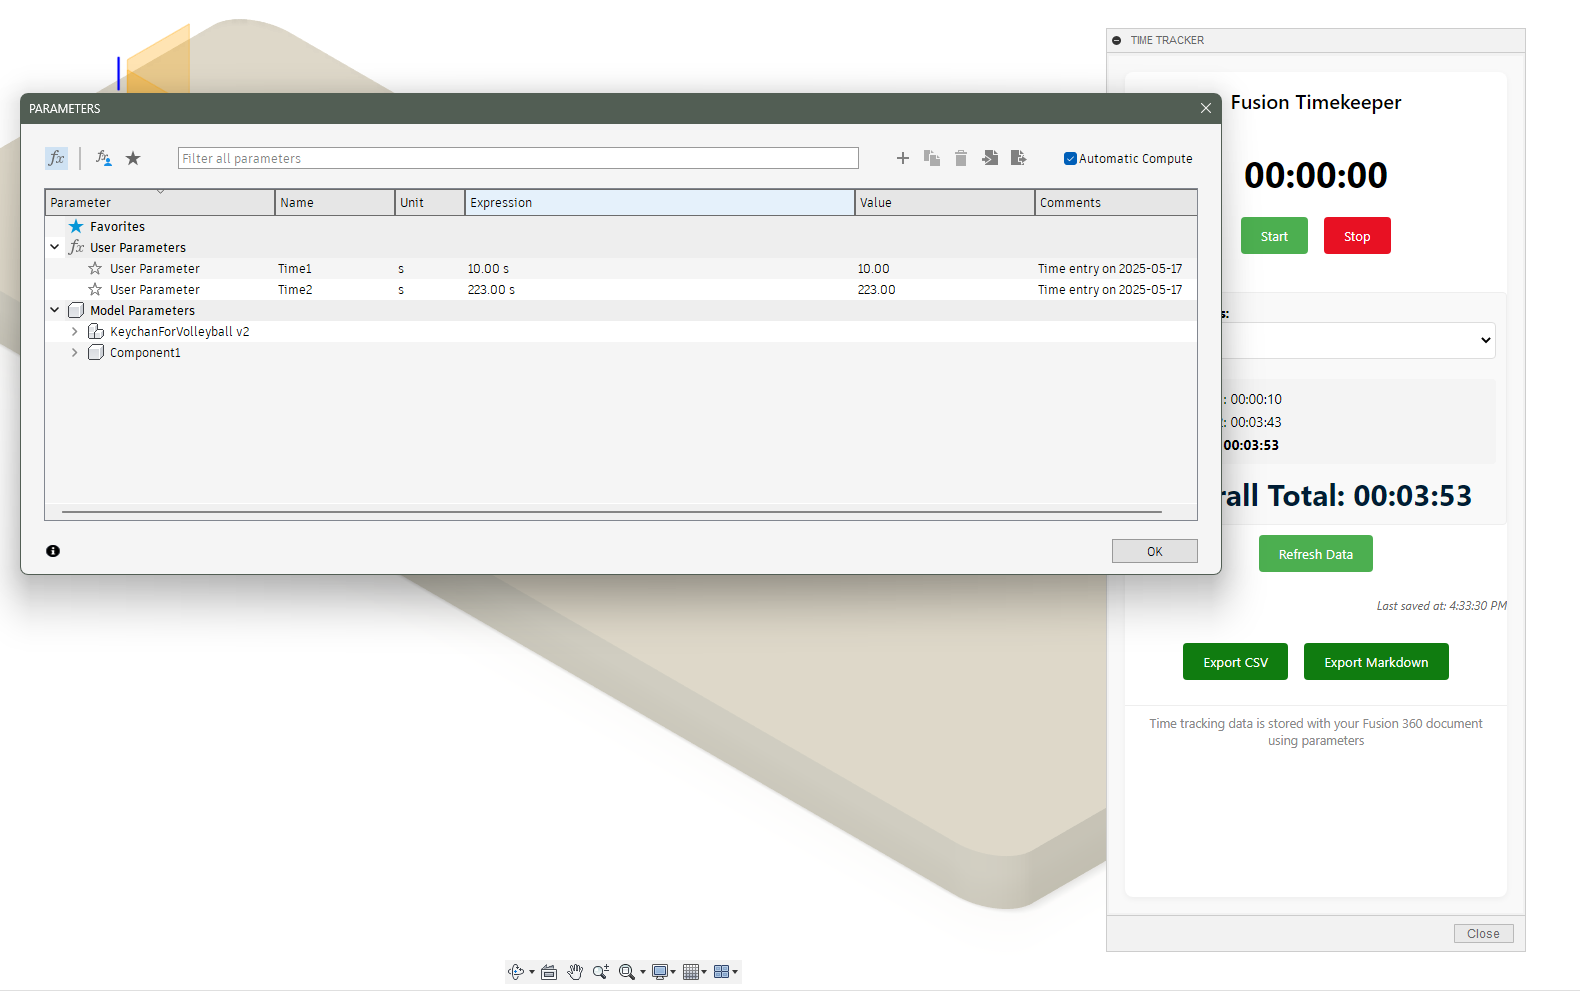Image resolution: width=1580 pixels, height=991 pixels.
Task: Collapse the Time Tracker panel header icon
Action: [x=1117, y=40]
